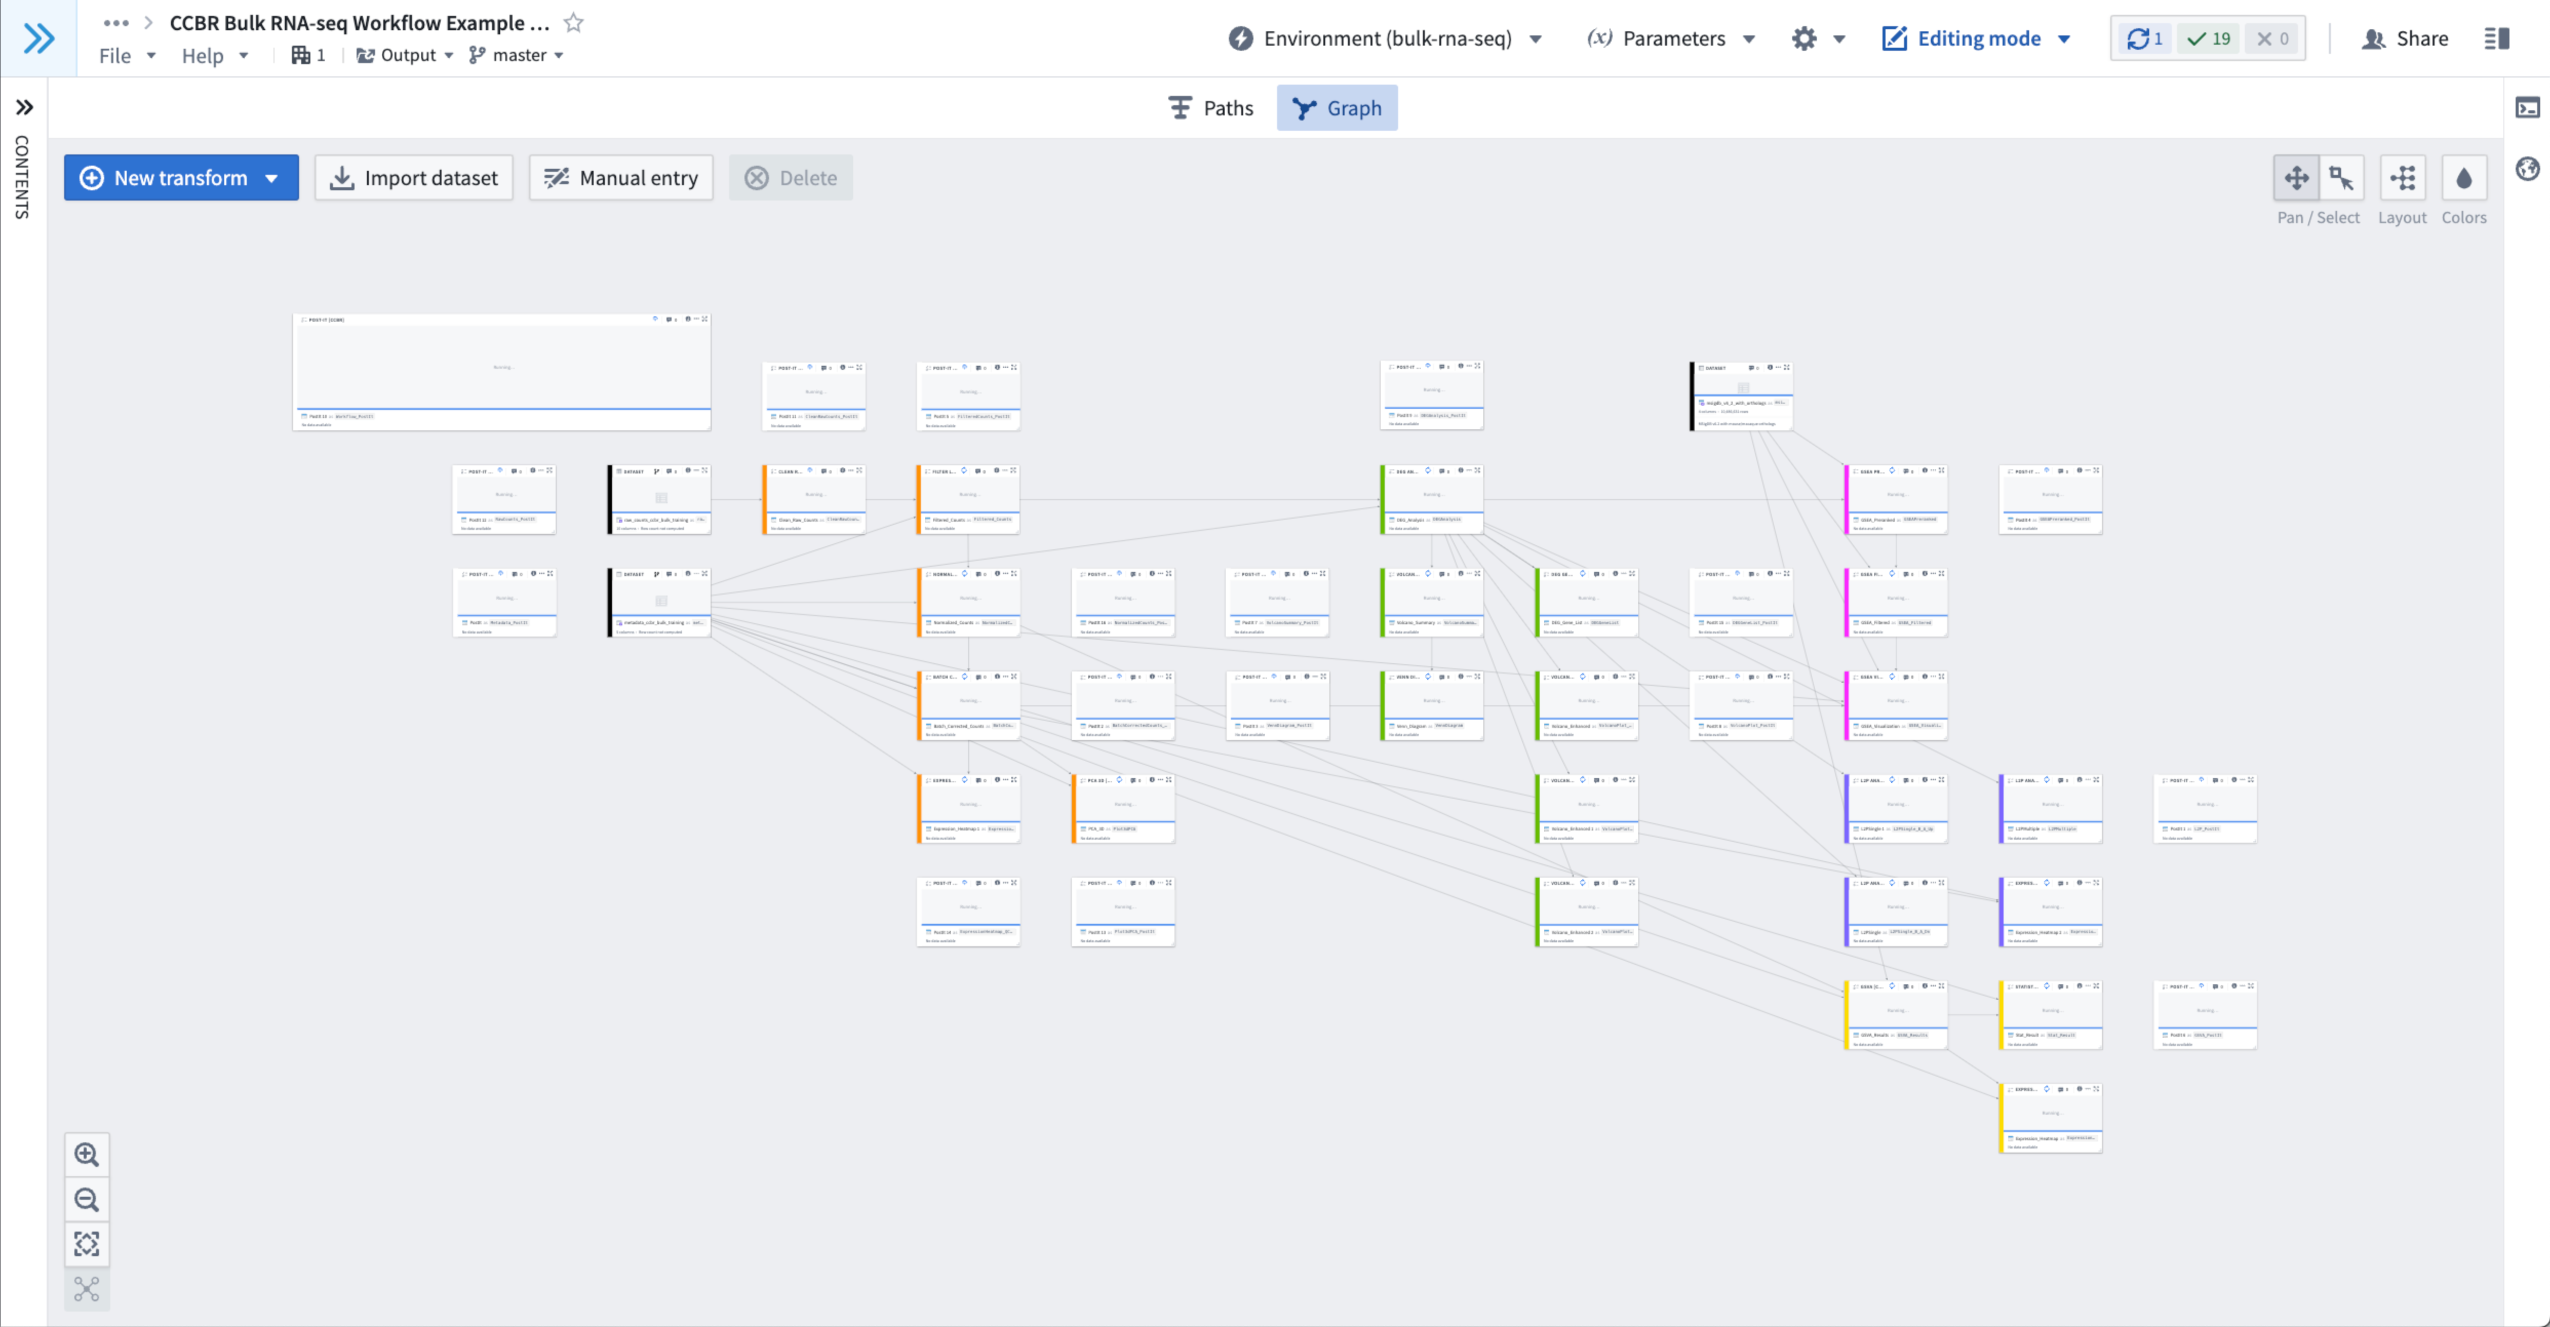The width and height of the screenshot is (2550, 1327).
Task: Click the settings gear icon
Action: pos(1803,39)
